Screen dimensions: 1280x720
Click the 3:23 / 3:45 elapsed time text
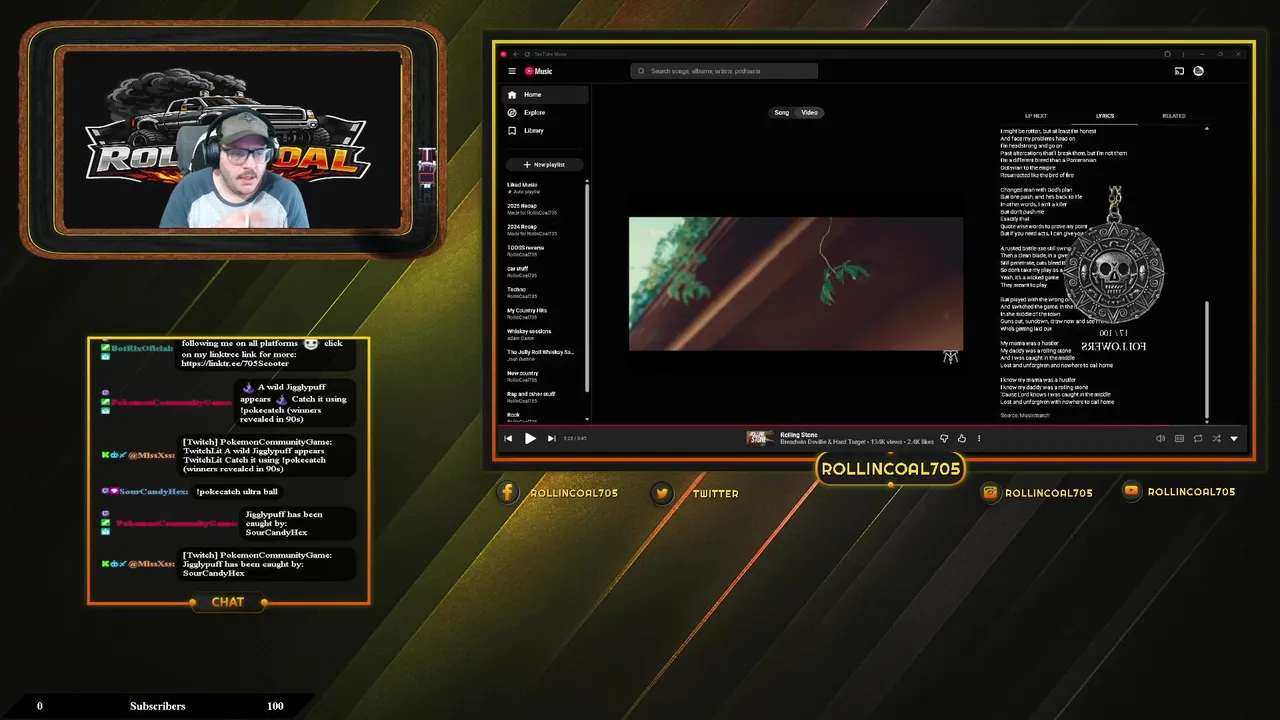(x=575, y=438)
